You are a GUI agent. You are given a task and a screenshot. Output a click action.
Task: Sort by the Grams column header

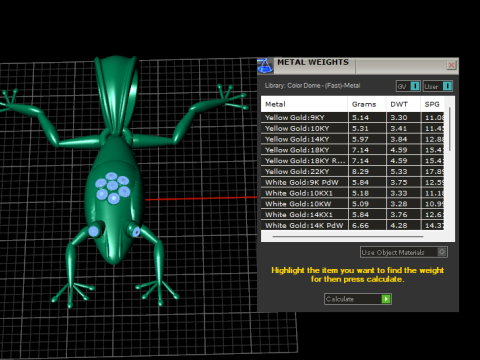click(x=367, y=104)
